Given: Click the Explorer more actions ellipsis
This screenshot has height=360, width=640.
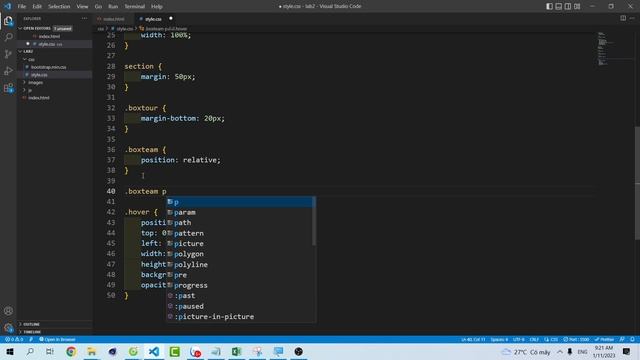Looking at the screenshot, I should (x=84, y=18).
